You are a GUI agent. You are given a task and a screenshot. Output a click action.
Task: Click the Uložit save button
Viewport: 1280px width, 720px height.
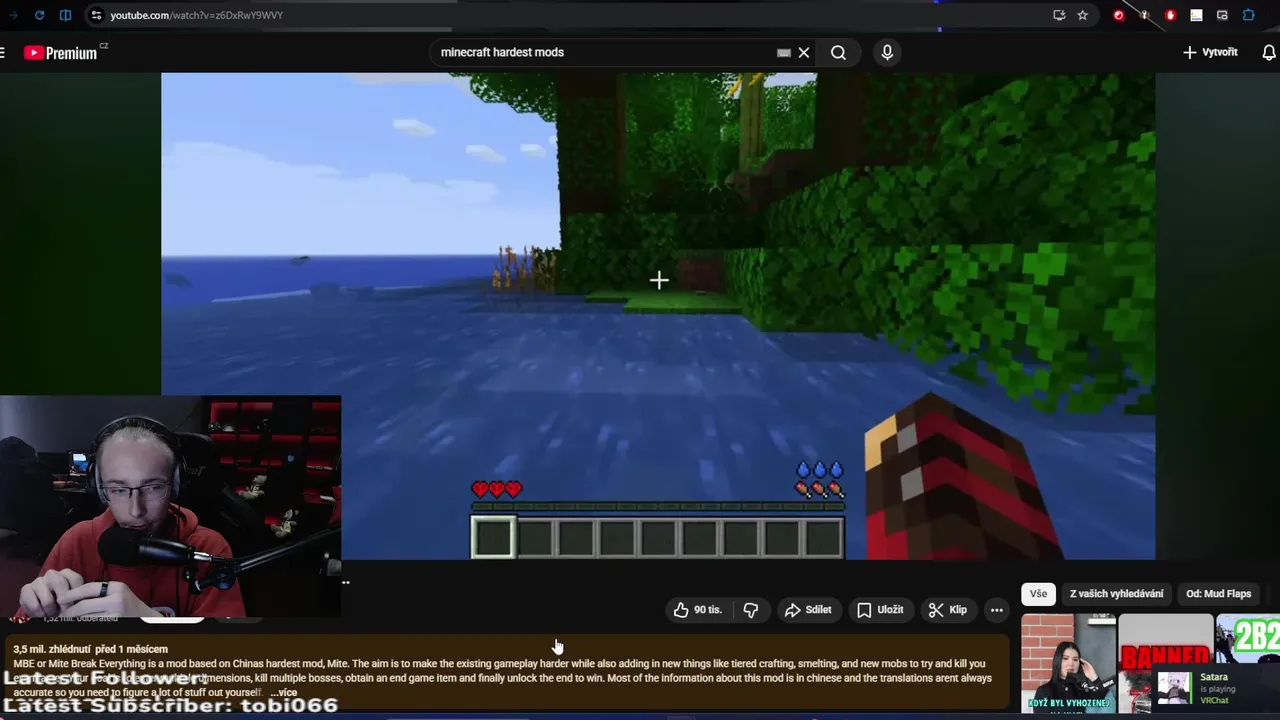(x=880, y=610)
